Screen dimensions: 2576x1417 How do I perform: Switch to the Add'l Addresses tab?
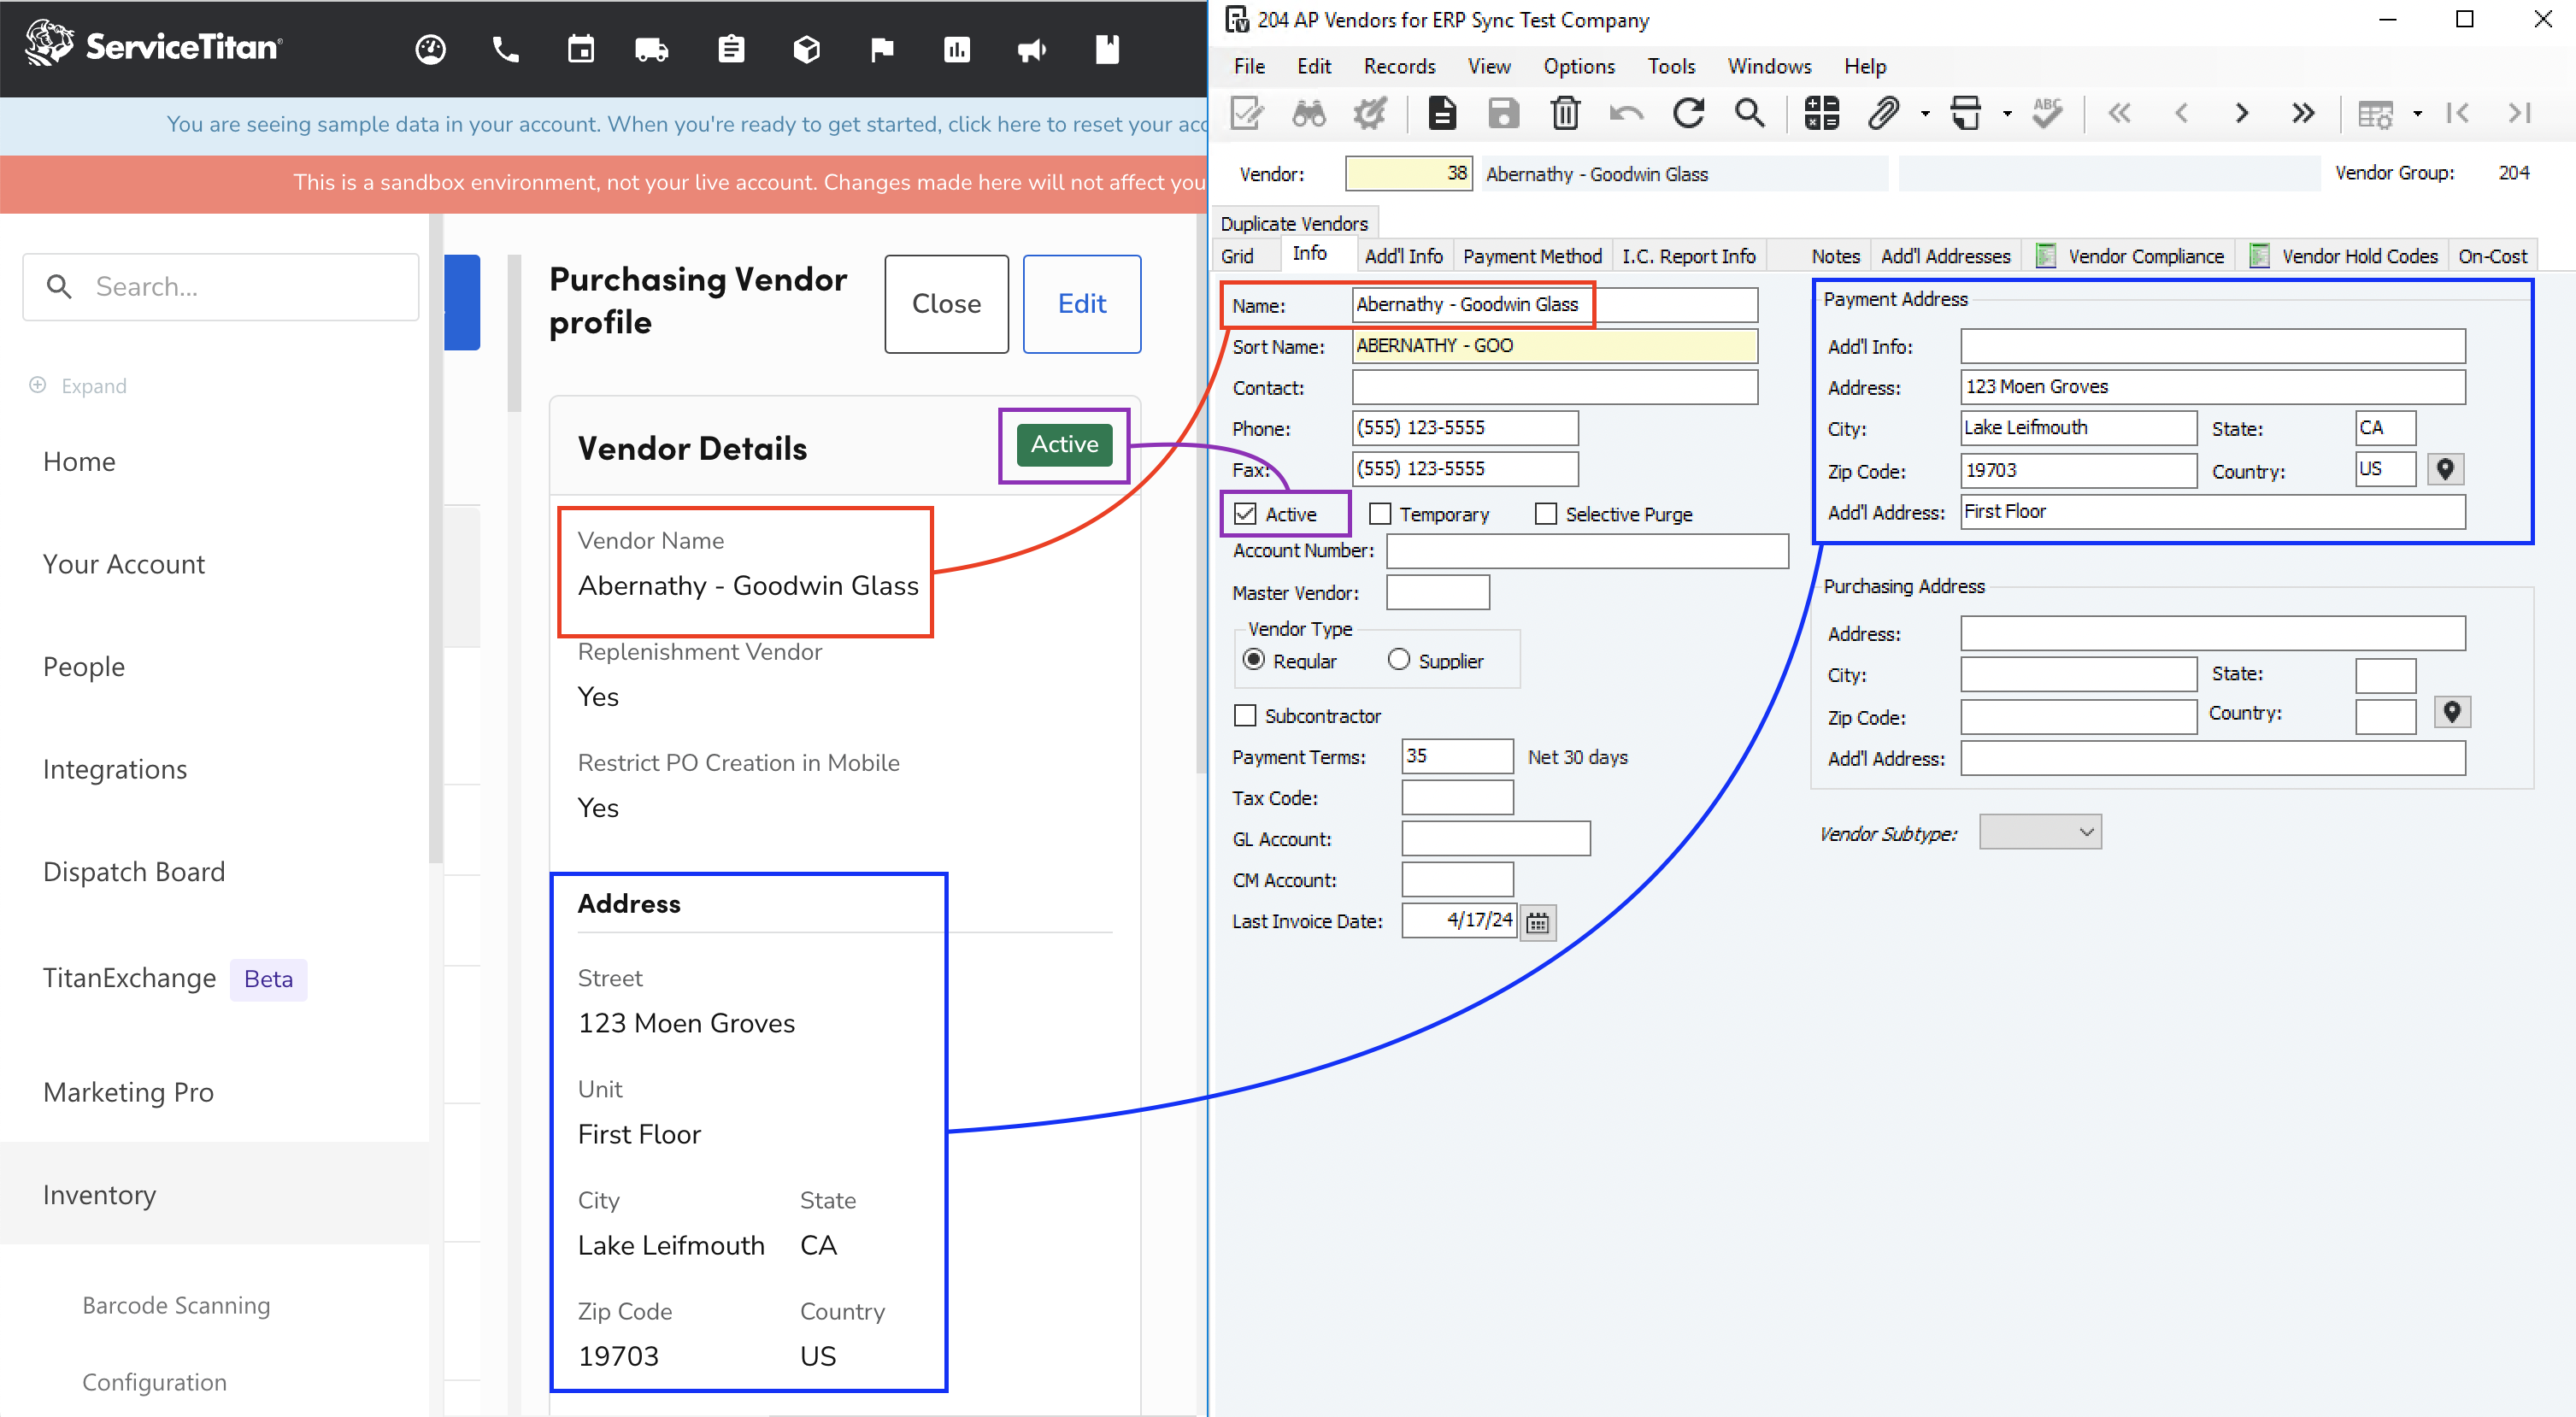(x=1945, y=256)
